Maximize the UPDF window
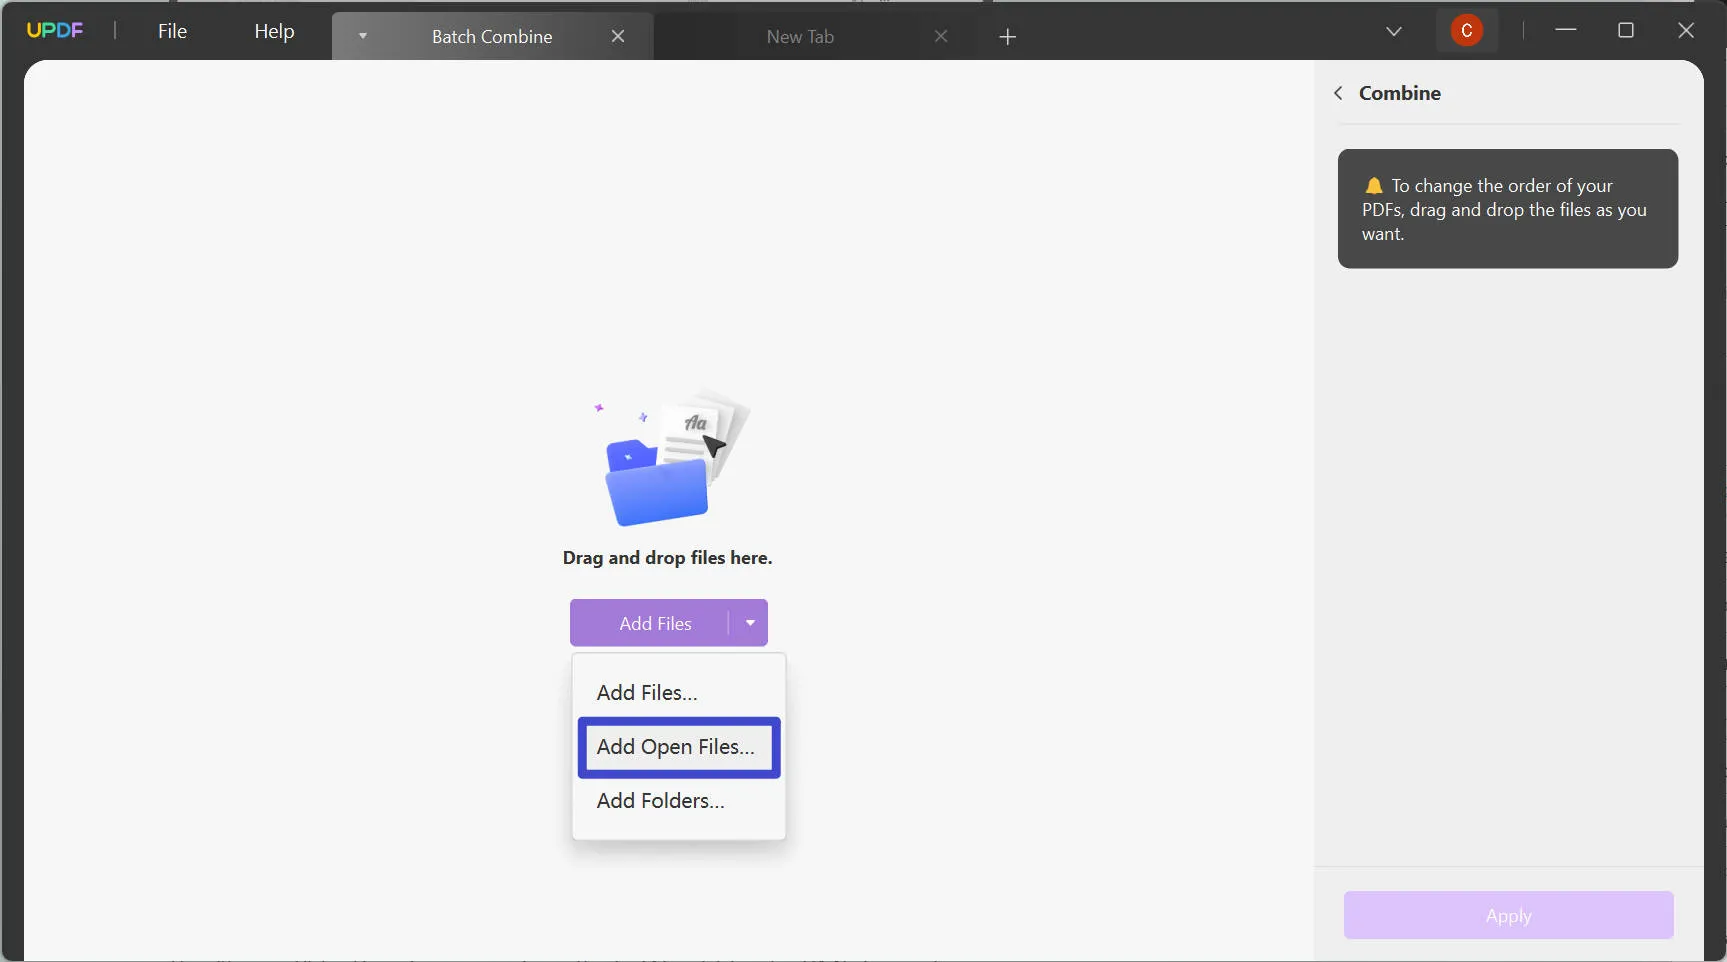Image resolution: width=1727 pixels, height=962 pixels. coord(1626,30)
